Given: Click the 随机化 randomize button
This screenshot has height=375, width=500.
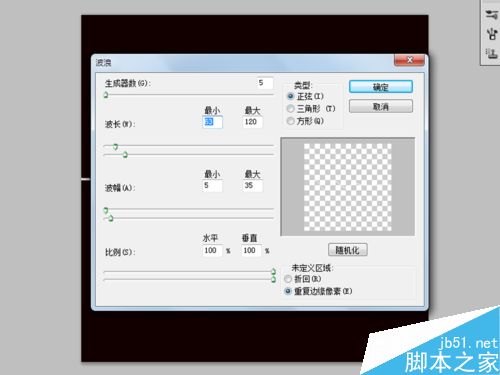Looking at the screenshot, I should pyautogui.click(x=348, y=250).
